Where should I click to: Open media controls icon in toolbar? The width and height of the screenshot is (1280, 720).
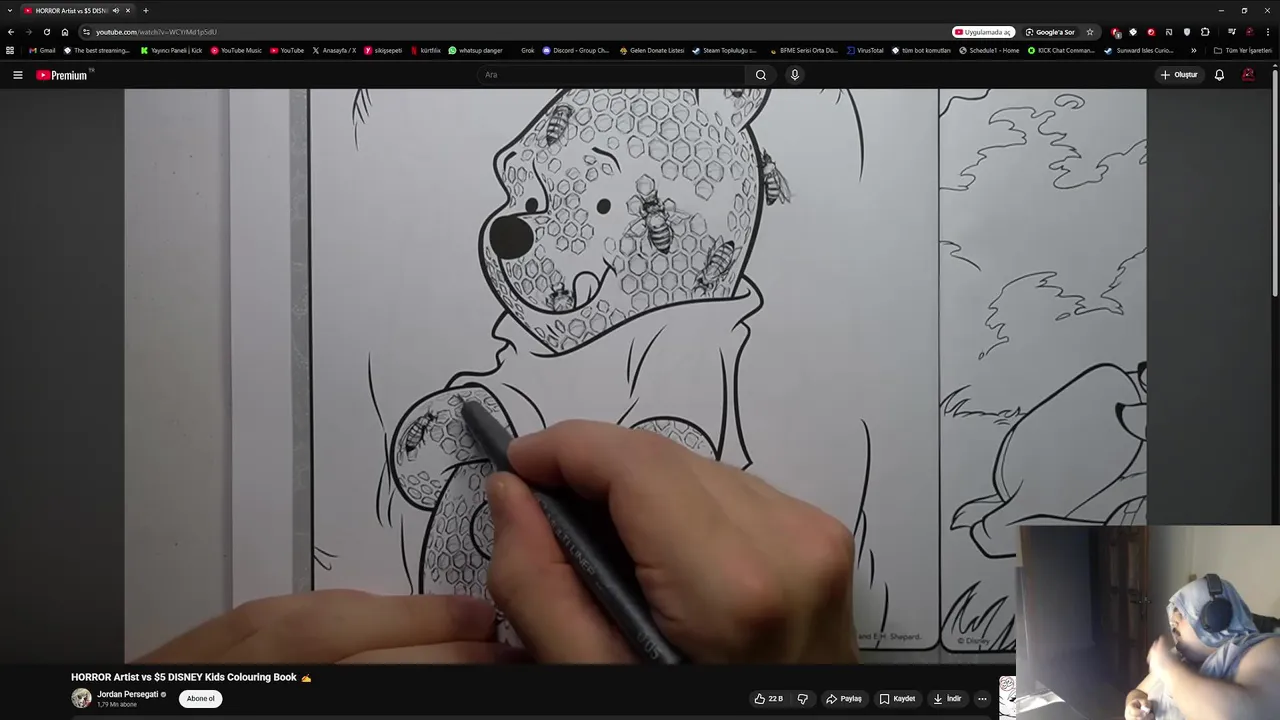[x=1231, y=32]
